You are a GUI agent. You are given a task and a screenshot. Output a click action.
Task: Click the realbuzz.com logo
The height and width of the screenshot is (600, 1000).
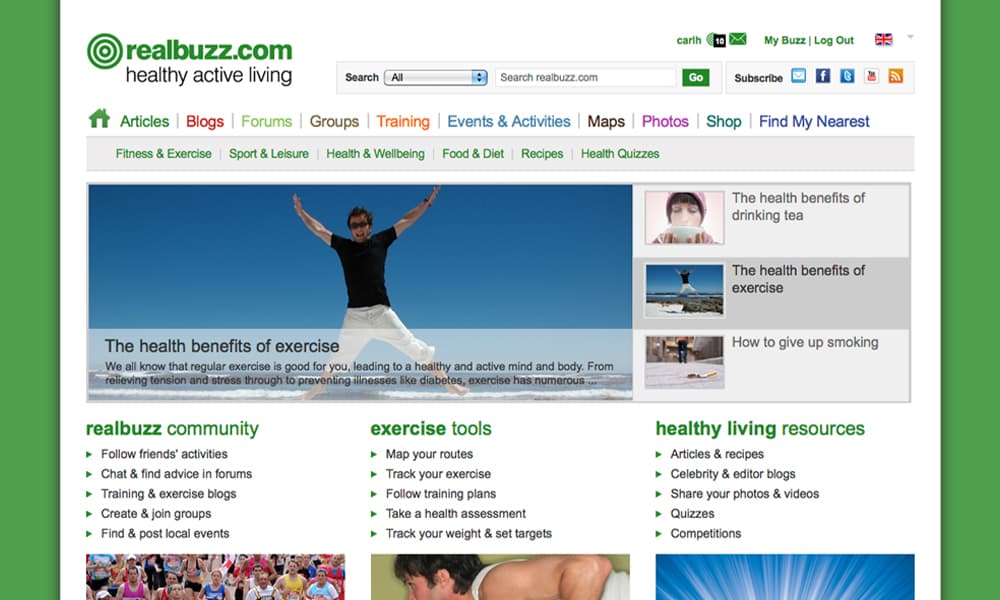(190, 59)
